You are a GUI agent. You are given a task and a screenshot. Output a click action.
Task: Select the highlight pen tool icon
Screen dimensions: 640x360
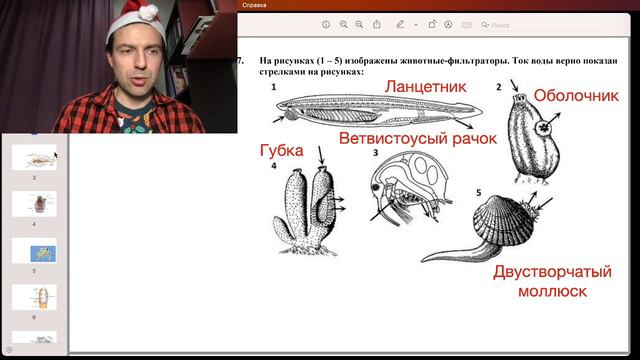[400, 24]
